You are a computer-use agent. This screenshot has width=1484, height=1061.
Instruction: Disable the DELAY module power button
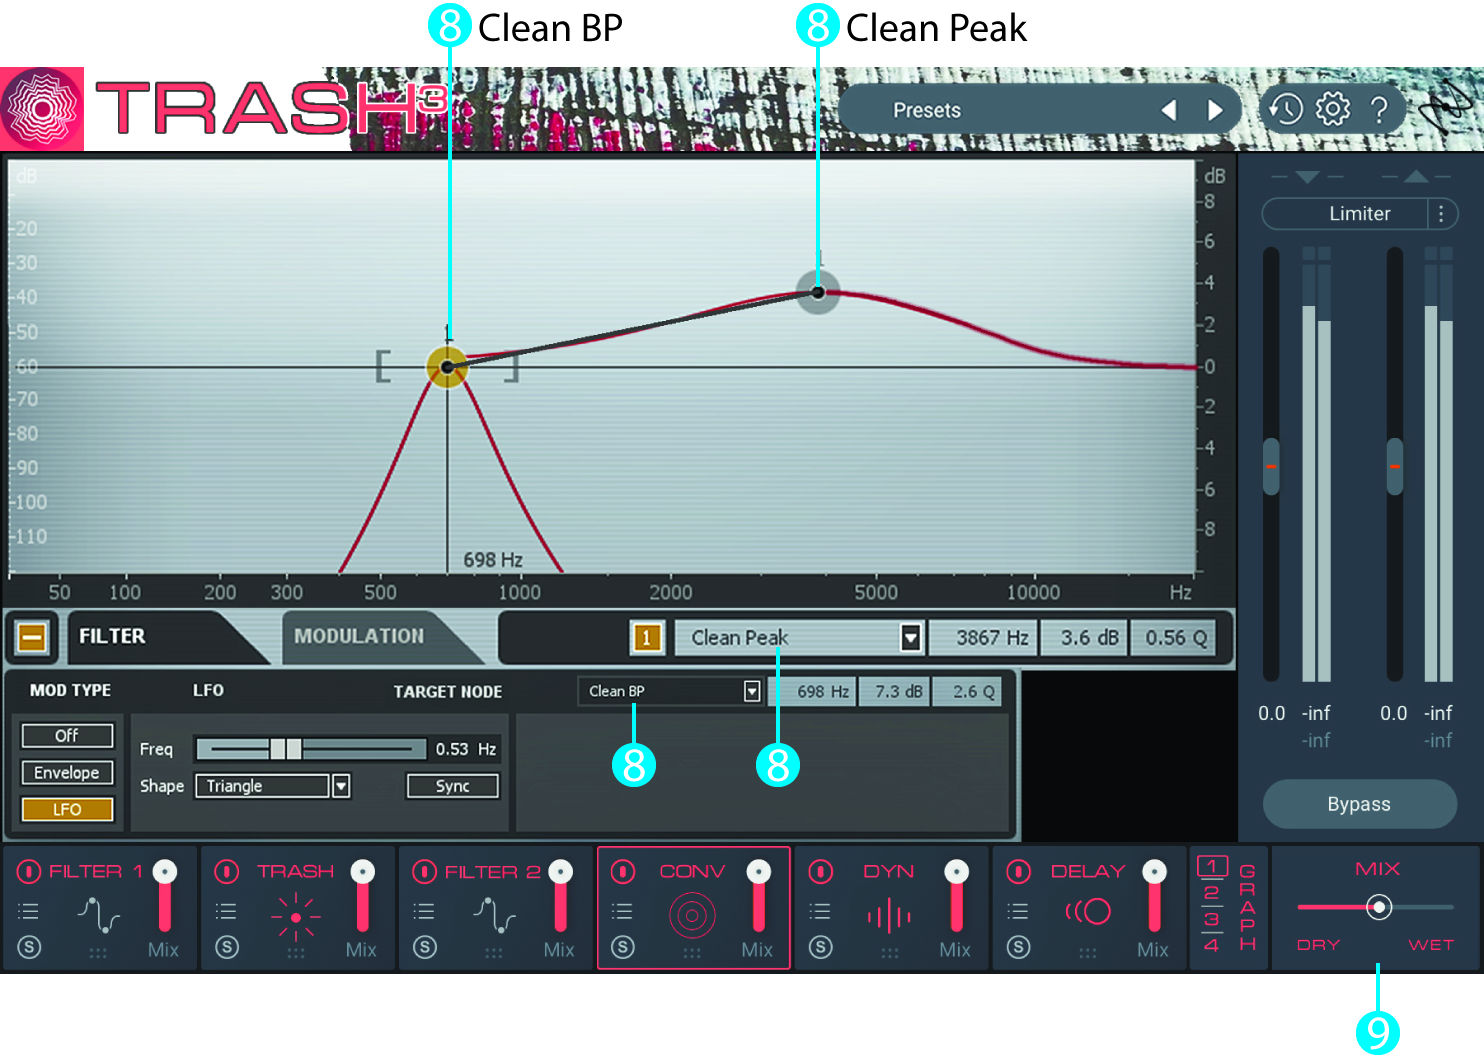click(1018, 872)
